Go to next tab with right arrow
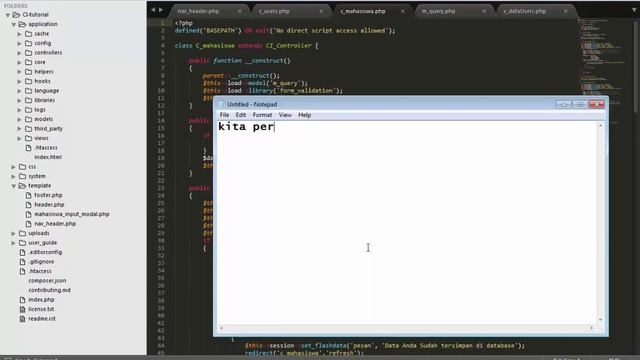 point(161,10)
